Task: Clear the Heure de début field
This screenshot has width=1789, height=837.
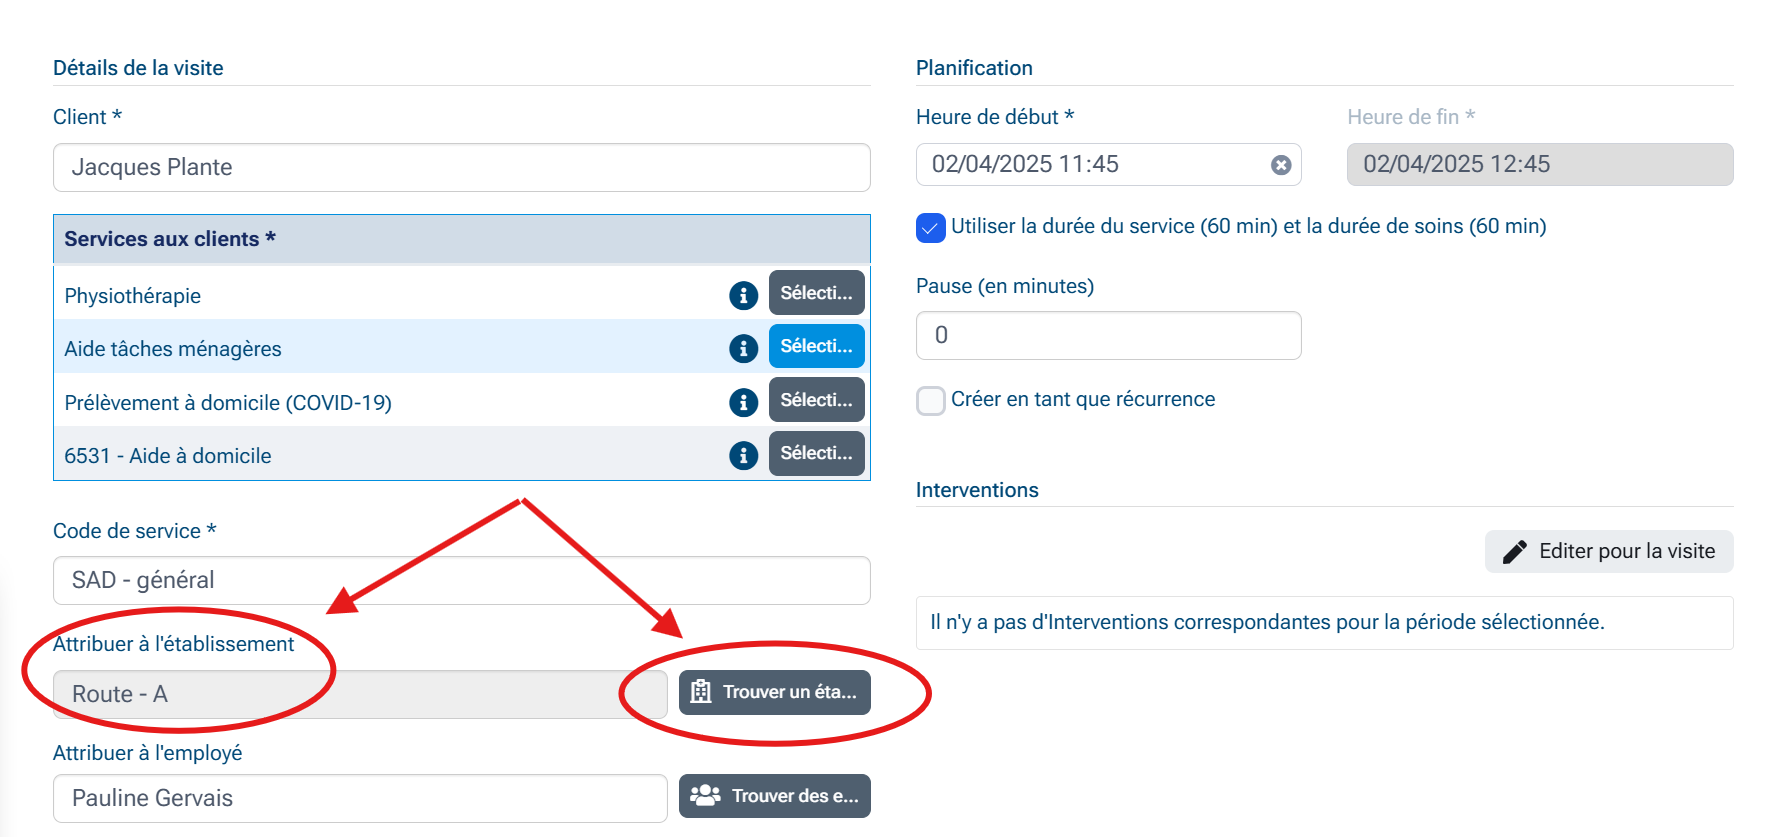Action: pos(1280,165)
